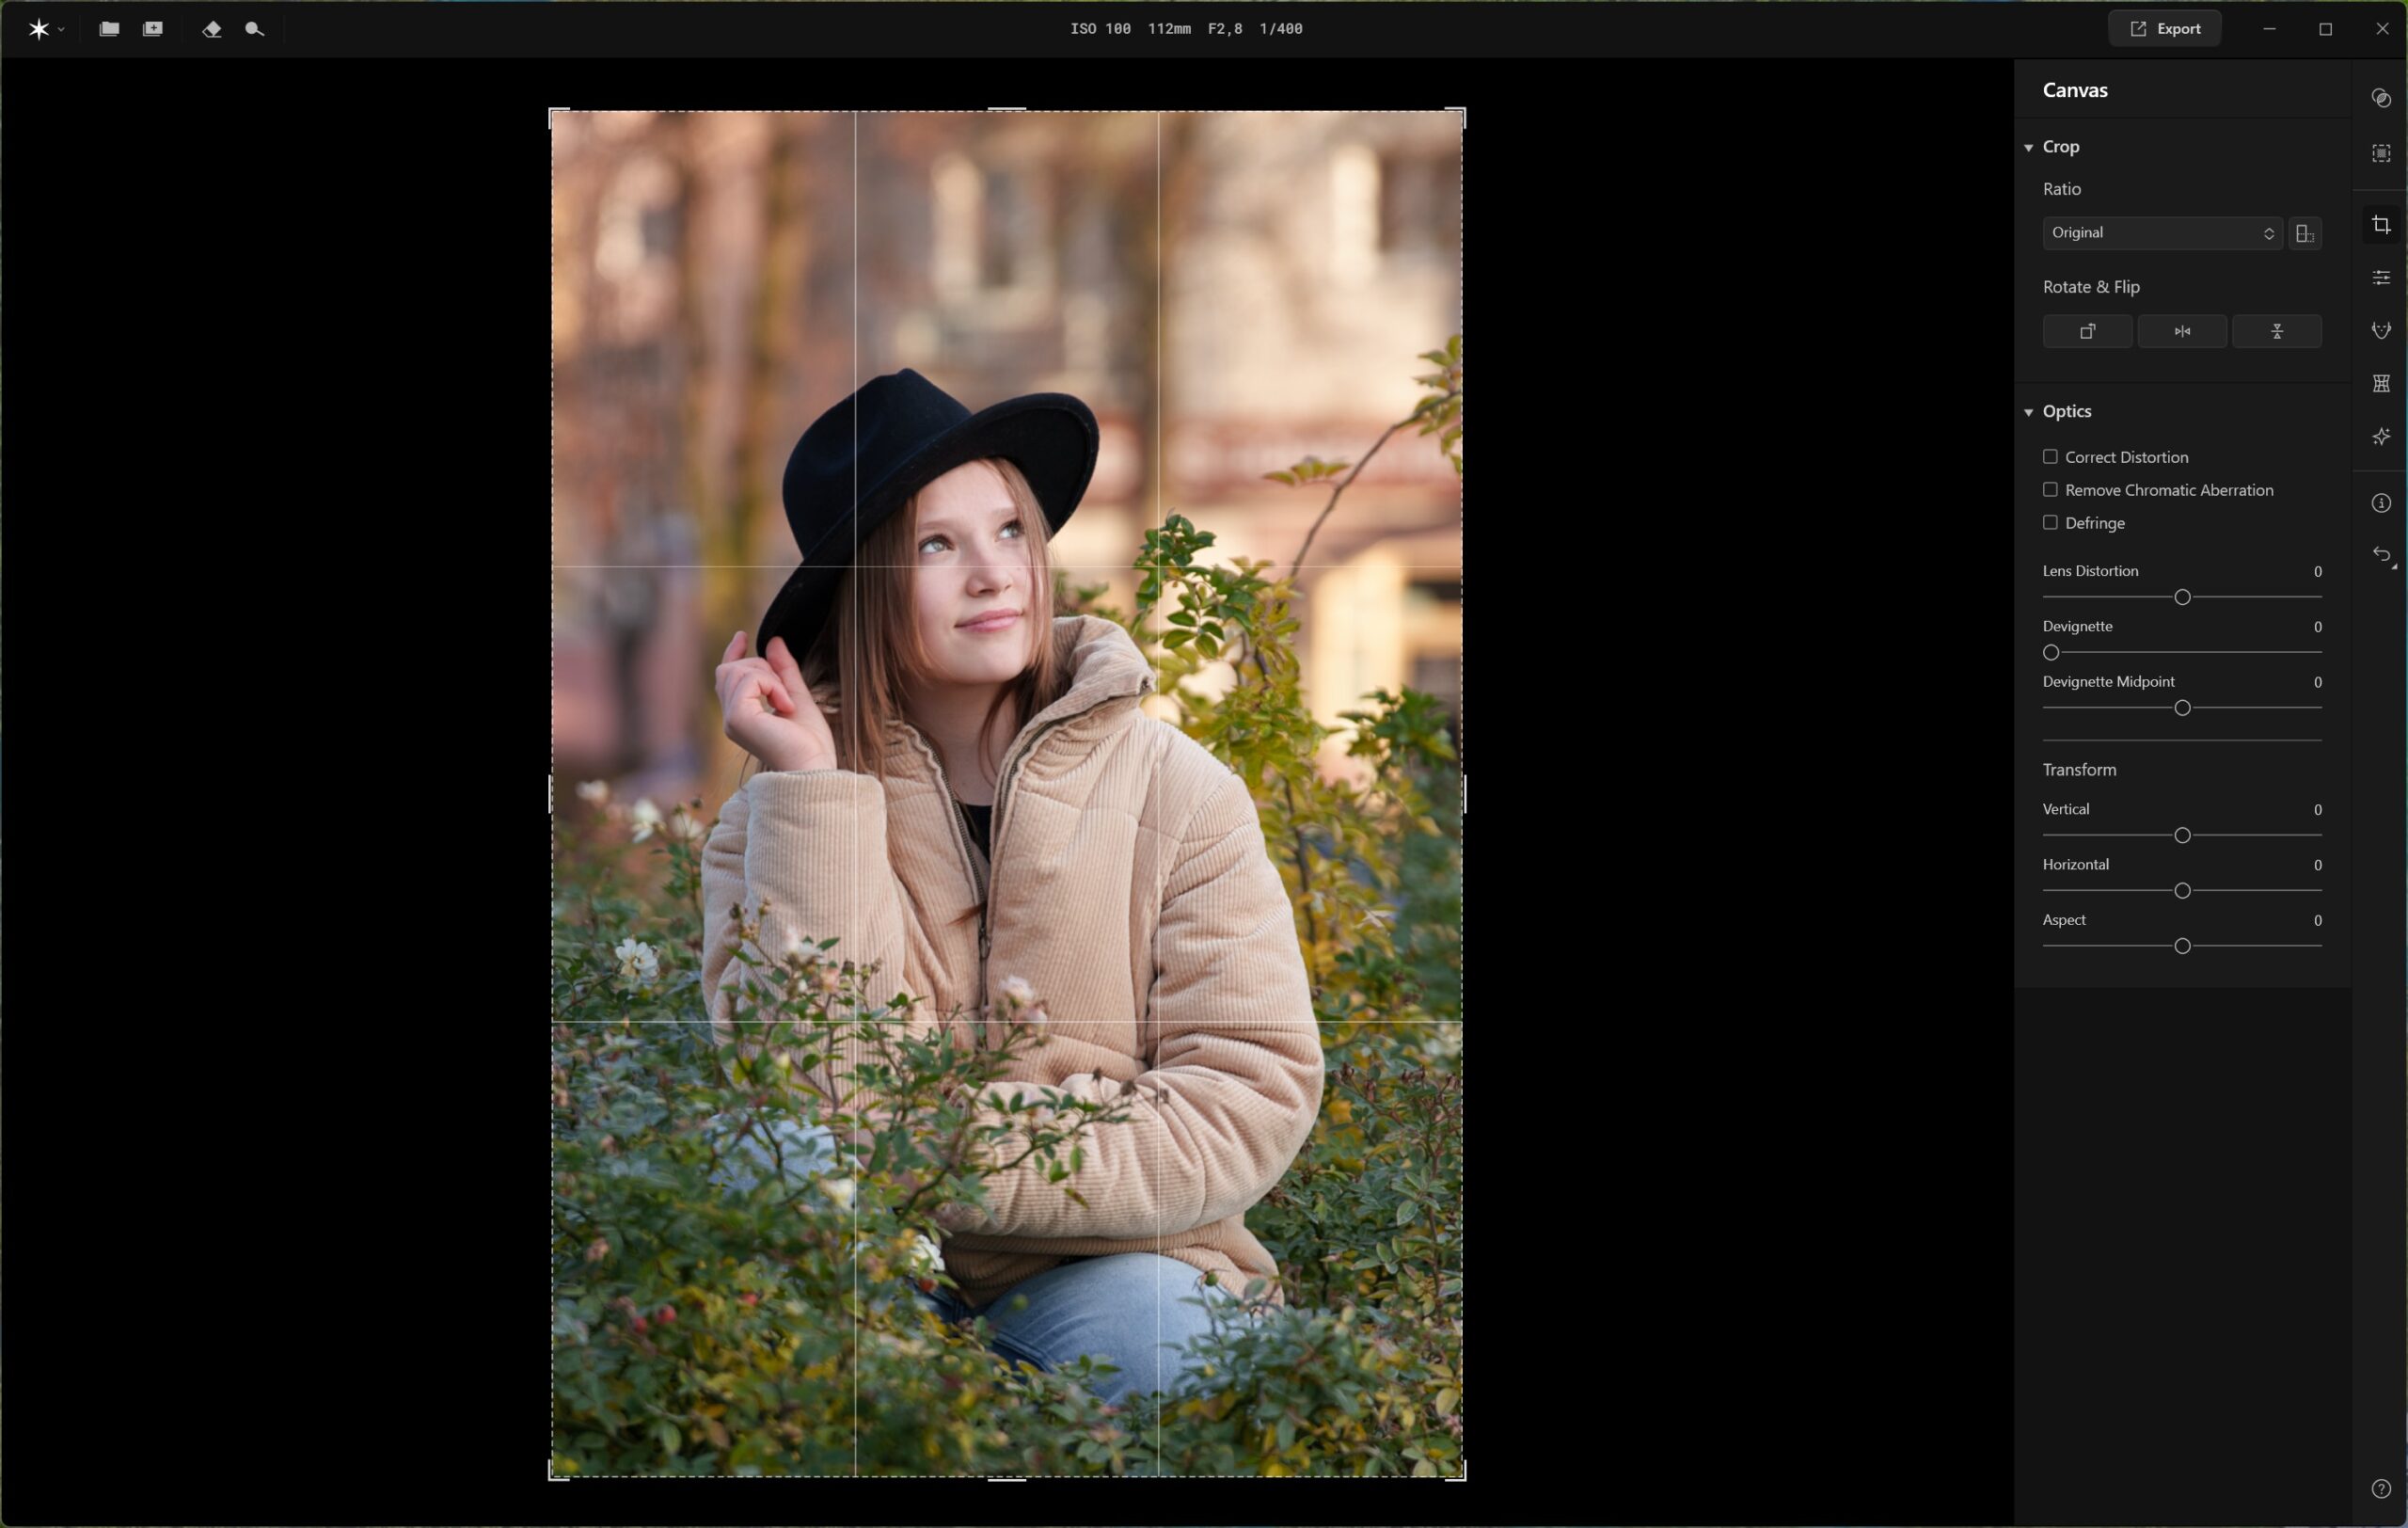The height and width of the screenshot is (1528, 2408).
Task: Click the Export button
Action: [2164, 29]
